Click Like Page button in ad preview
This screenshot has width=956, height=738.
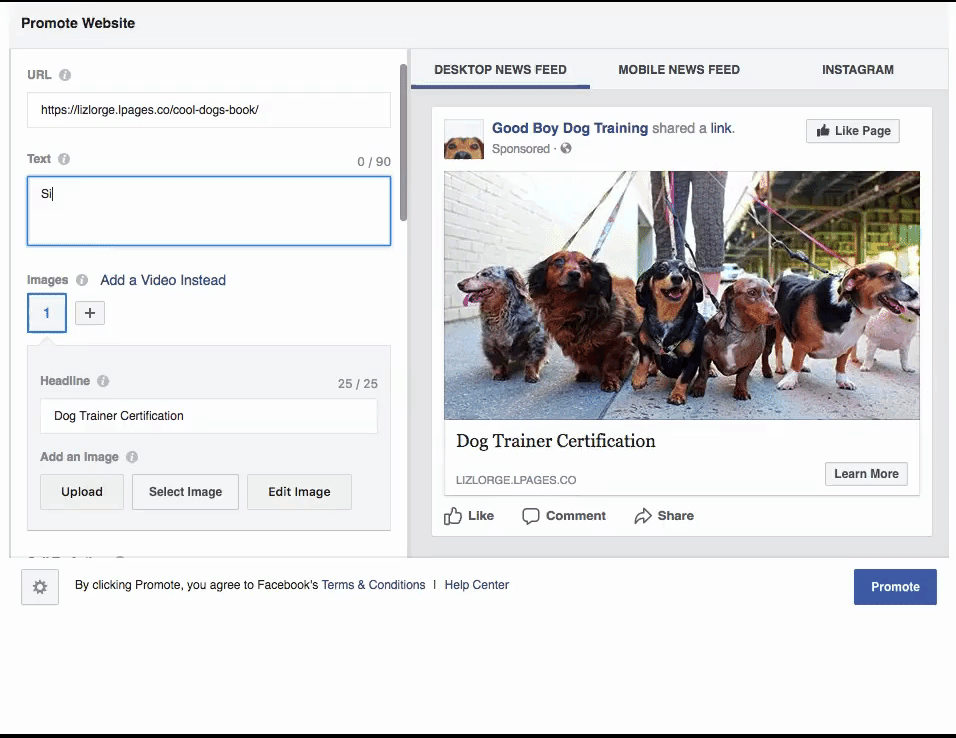[x=852, y=131]
